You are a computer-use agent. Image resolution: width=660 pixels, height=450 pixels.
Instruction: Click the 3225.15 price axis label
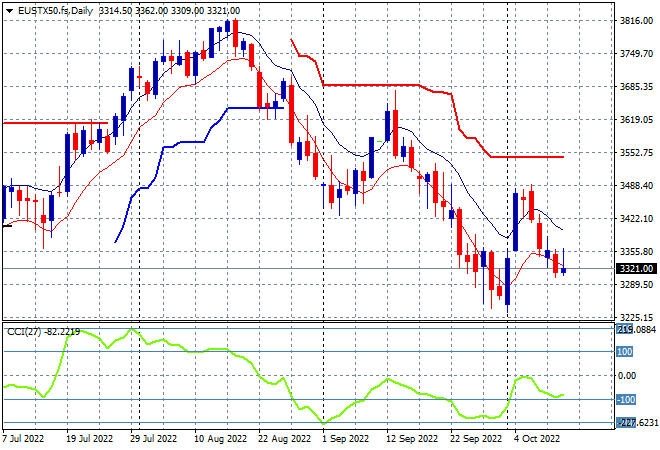click(636, 317)
